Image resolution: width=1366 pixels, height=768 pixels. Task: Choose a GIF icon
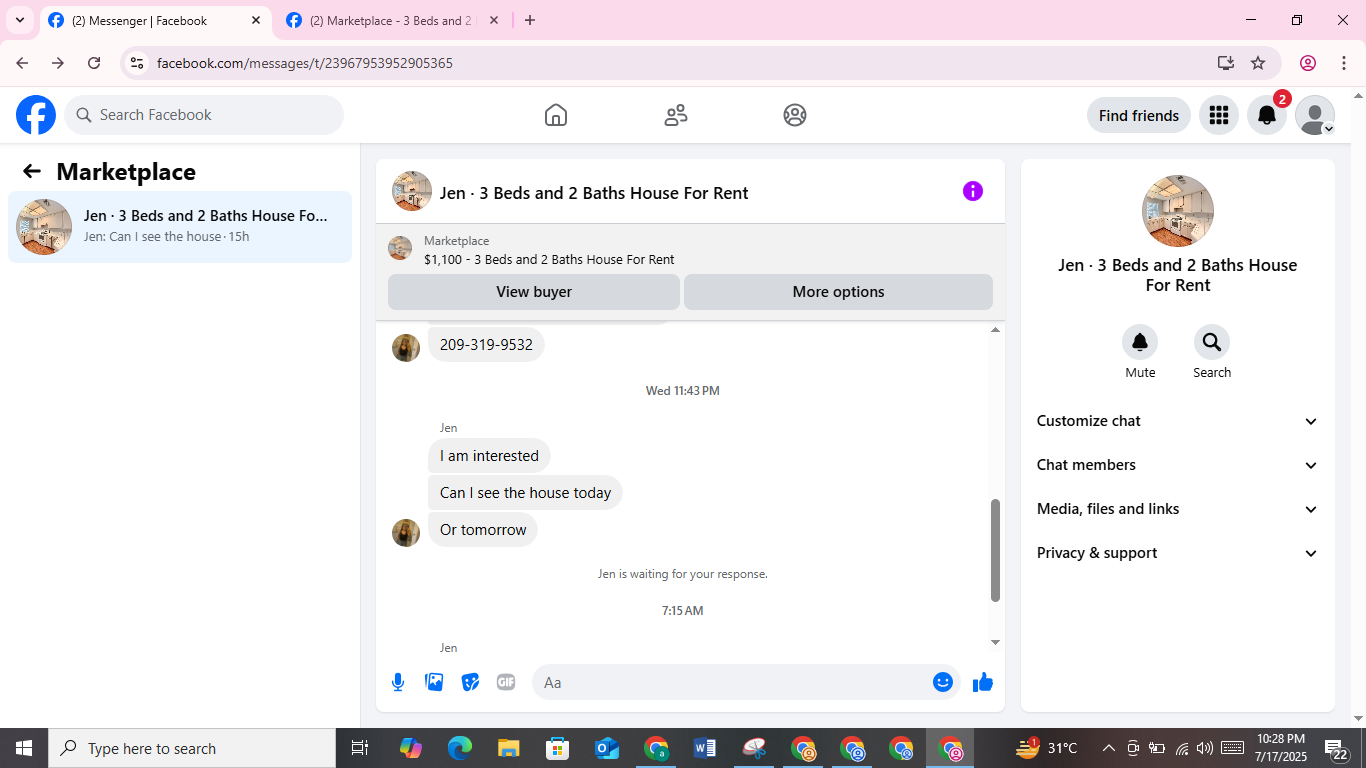[x=506, y=682]
